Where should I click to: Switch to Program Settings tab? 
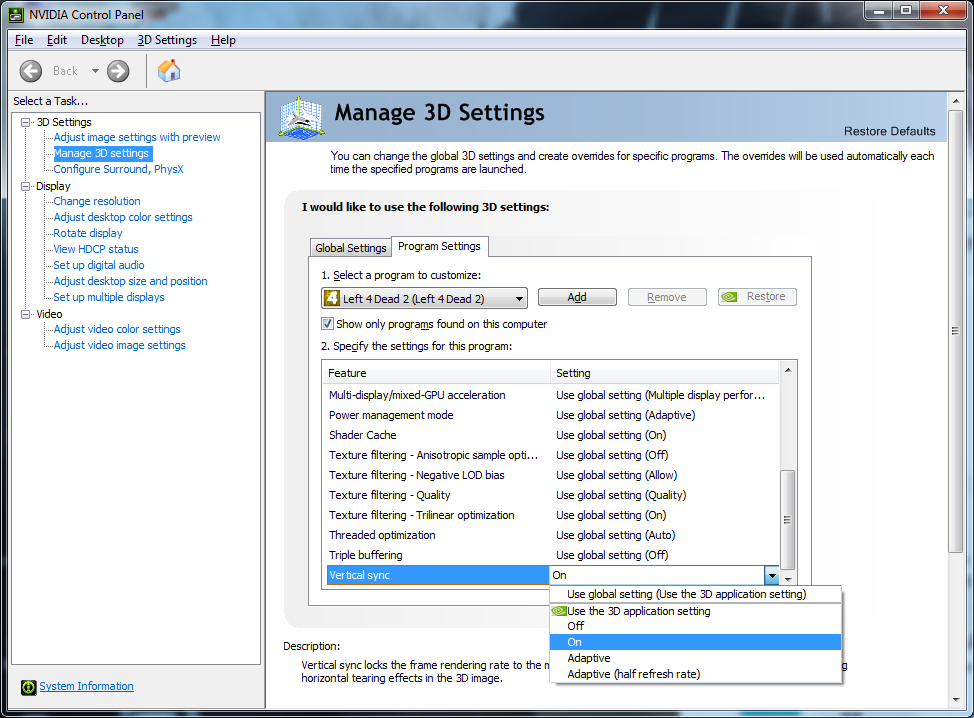[x=439, y=246]
